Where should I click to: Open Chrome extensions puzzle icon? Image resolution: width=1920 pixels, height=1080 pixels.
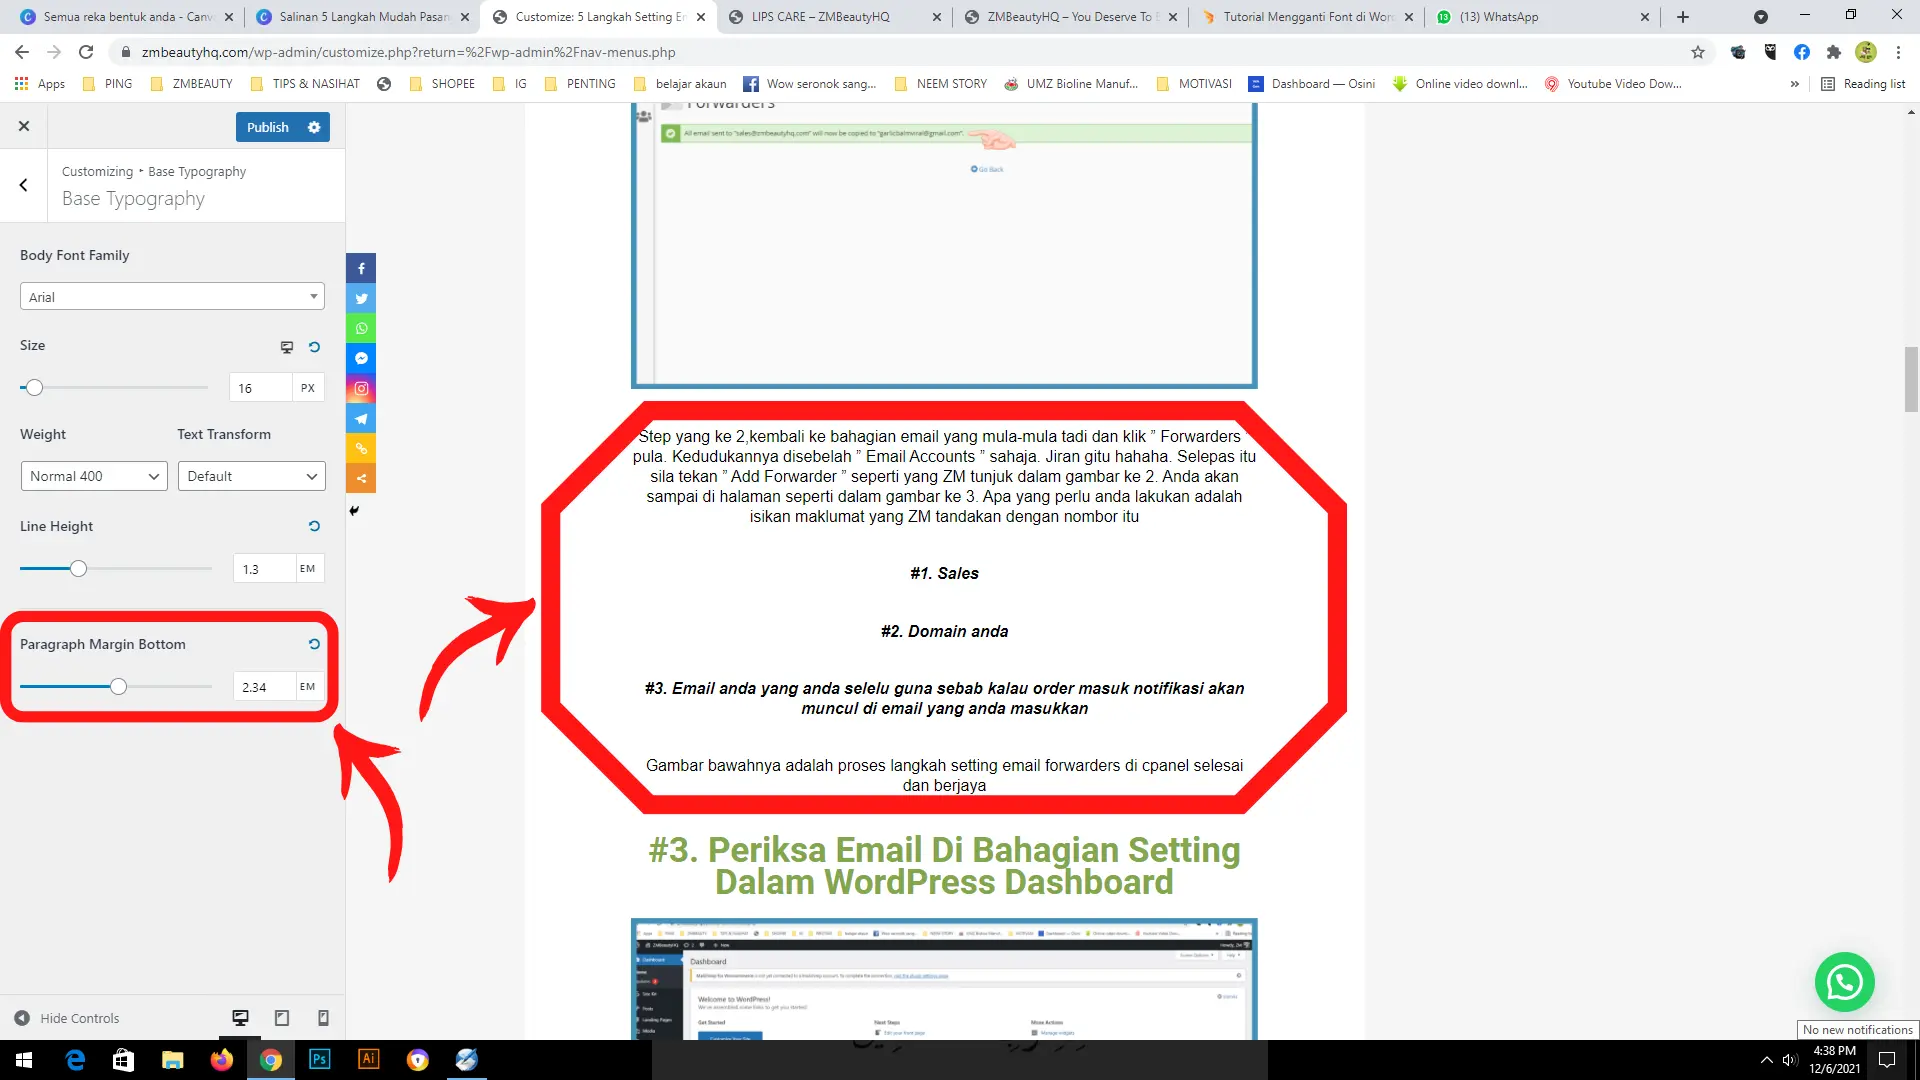click(x=1833, y=52)
